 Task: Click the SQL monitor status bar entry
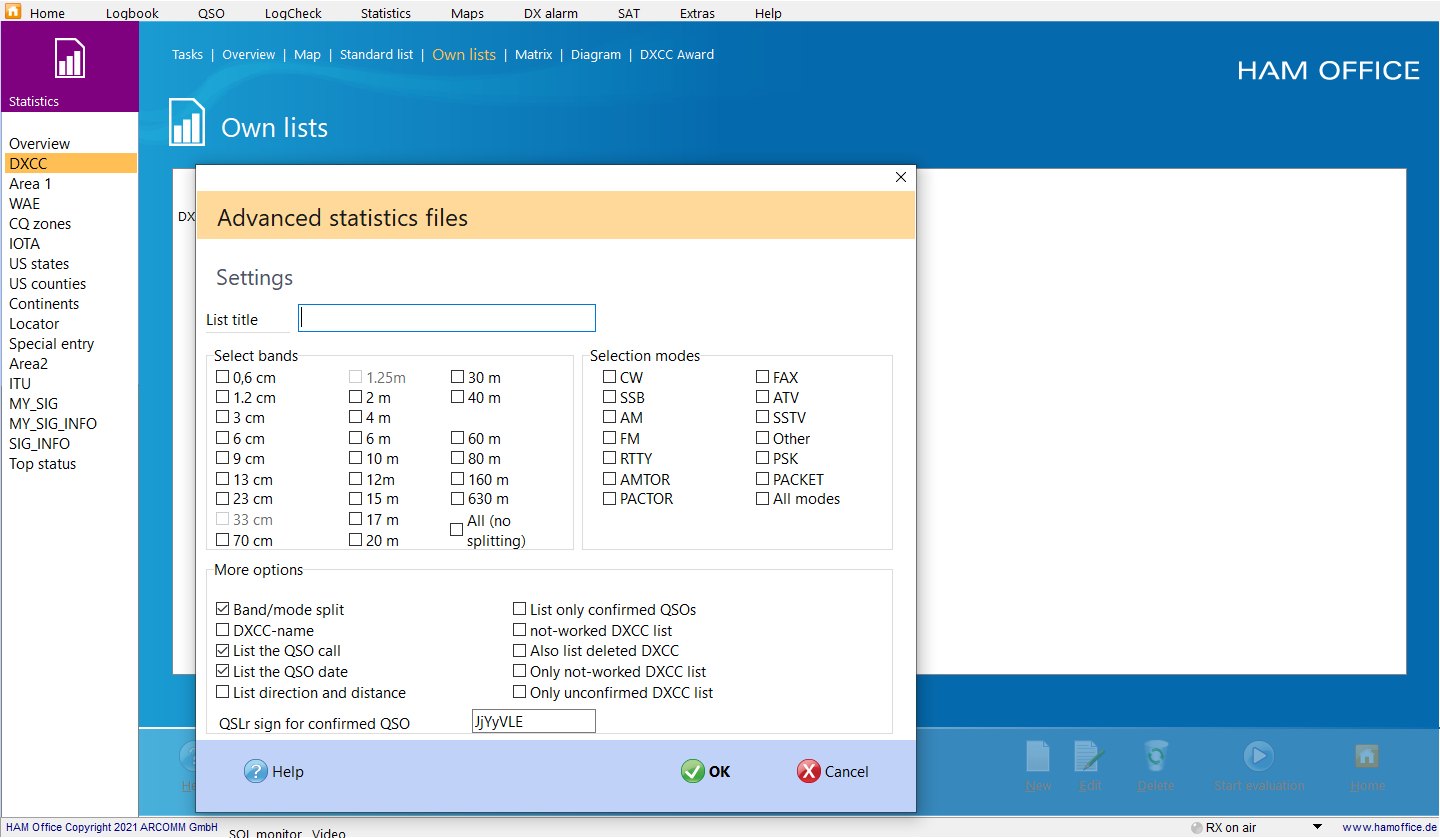(265, 832)
